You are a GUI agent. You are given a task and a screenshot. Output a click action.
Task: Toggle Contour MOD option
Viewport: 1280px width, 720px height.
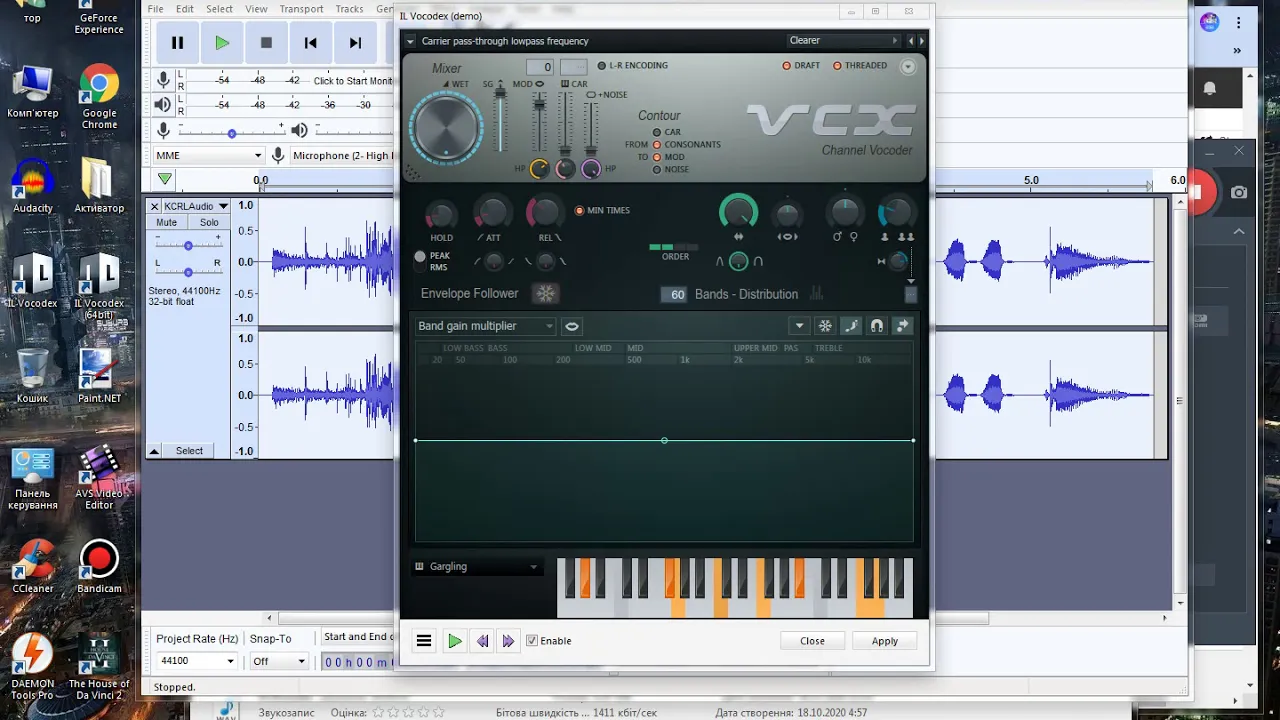[668, 157]
